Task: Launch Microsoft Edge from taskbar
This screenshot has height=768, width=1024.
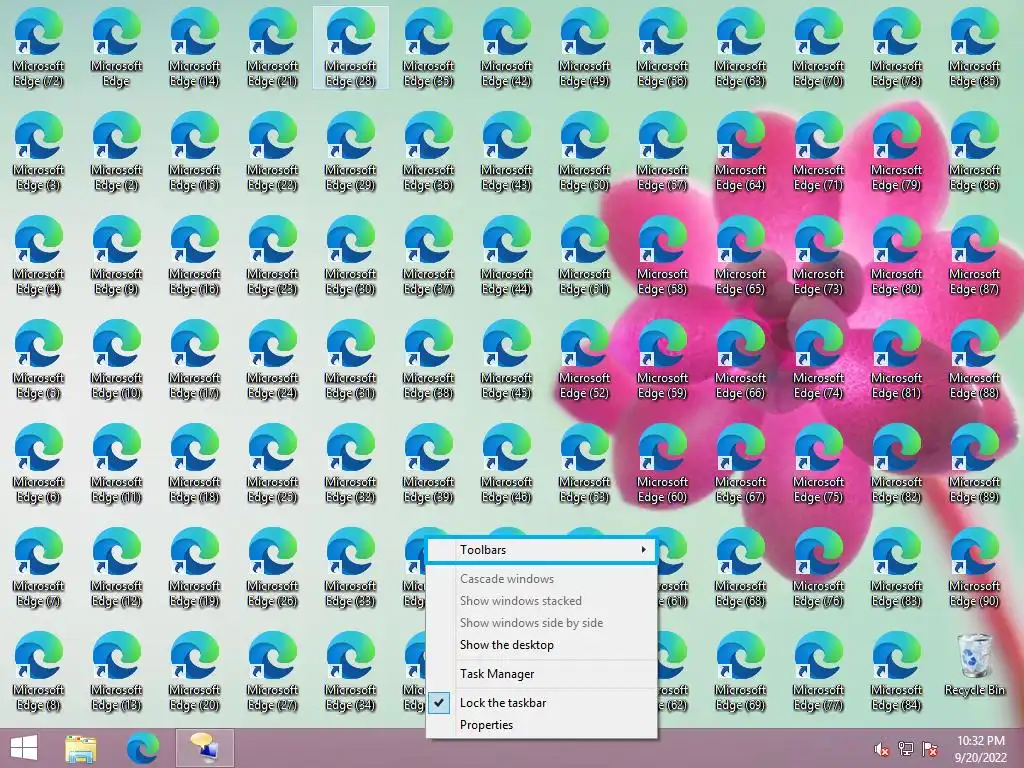Action: coord(142,748)
